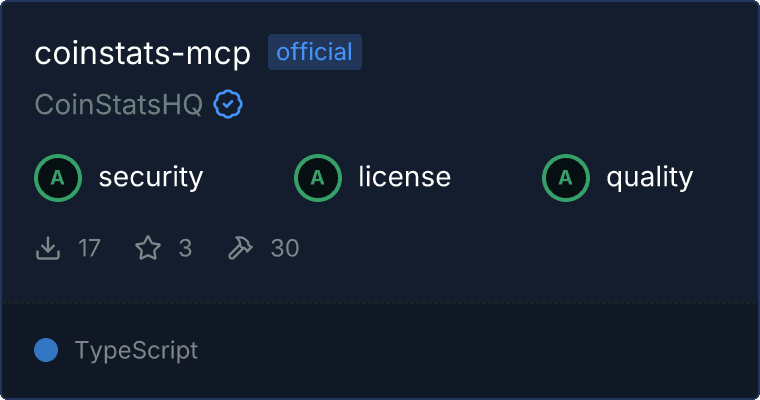Click the downloads arrow icon
760x400 pixels.
[x=48, y=248]
